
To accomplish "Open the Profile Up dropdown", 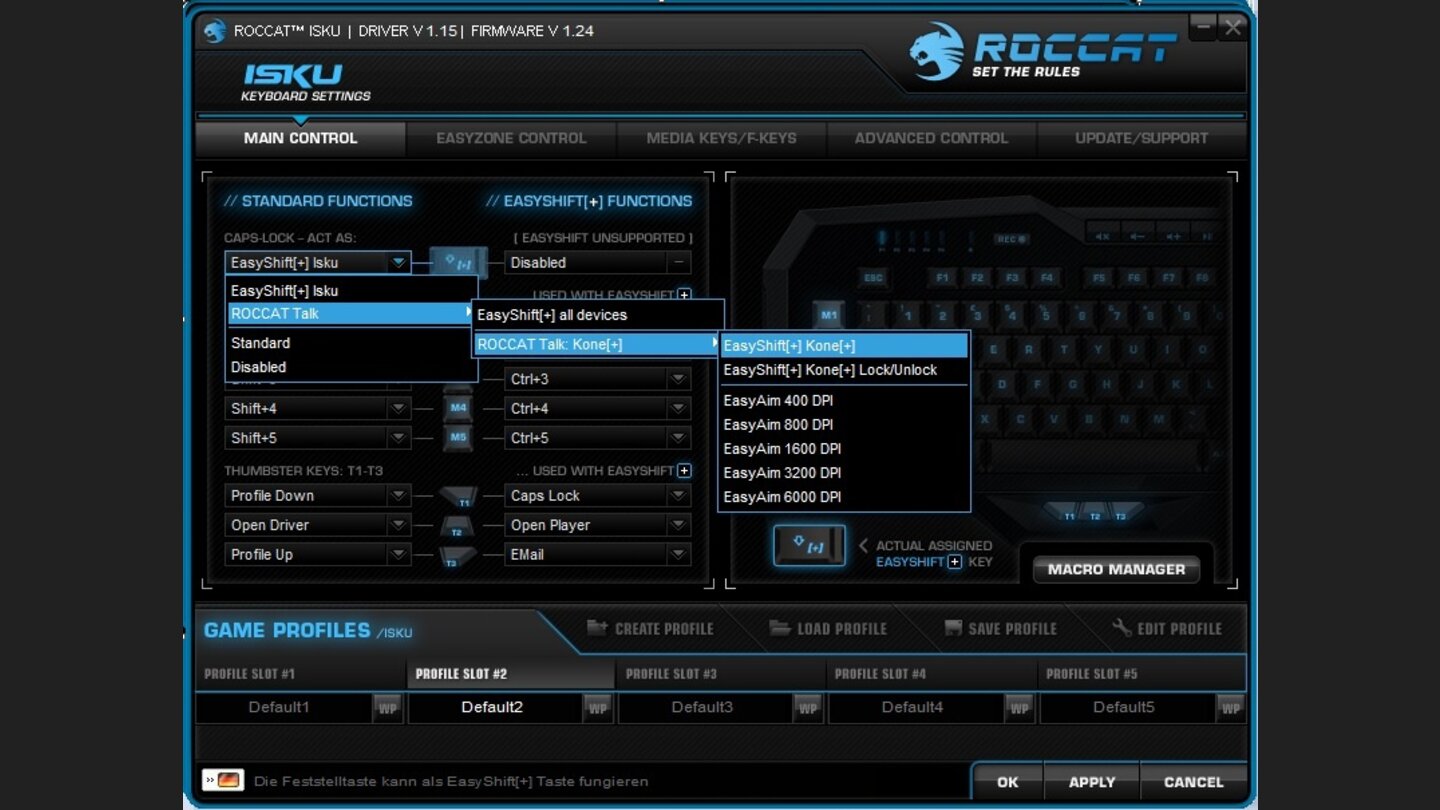I will [318, 554].
